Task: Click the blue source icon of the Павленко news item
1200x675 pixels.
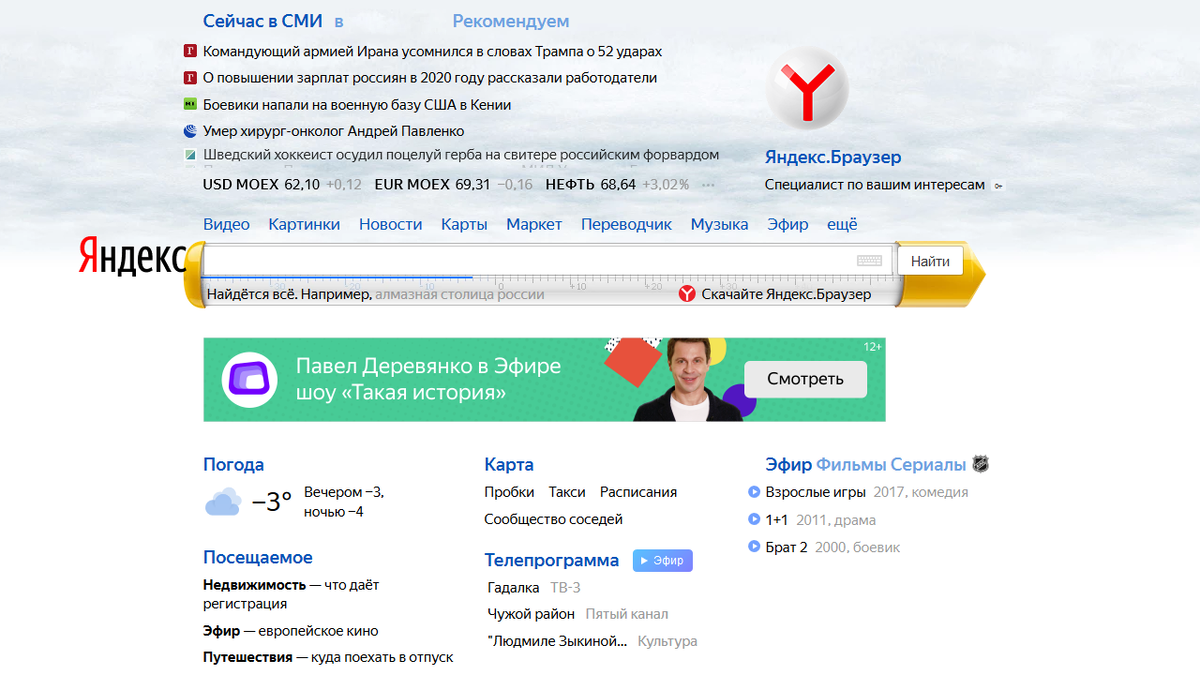Action: [190, 131]
